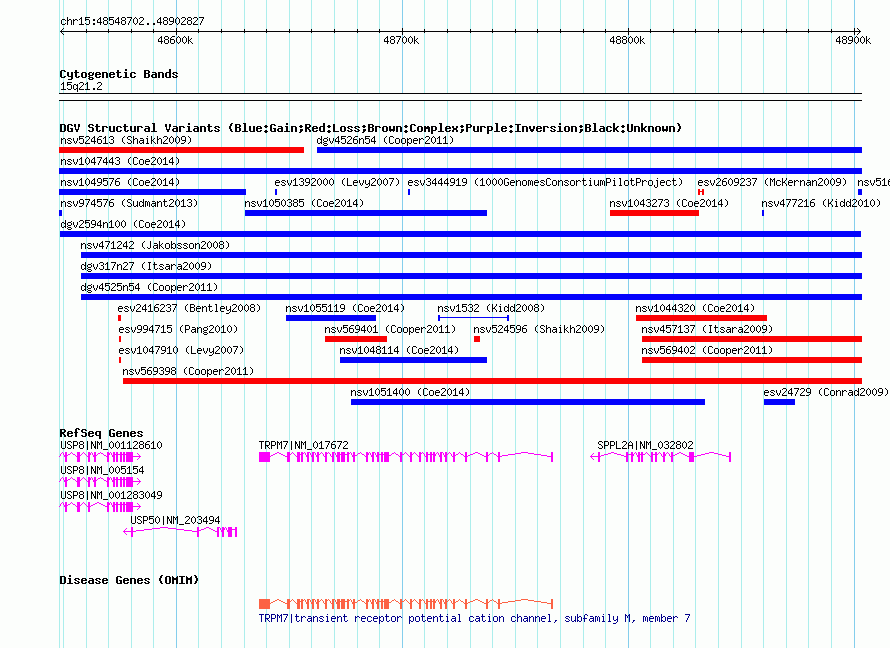Open TRPM7 transient receptor potential cation channel link
Image resolution: width=890 pixels, height=648 pixels.
475,618
